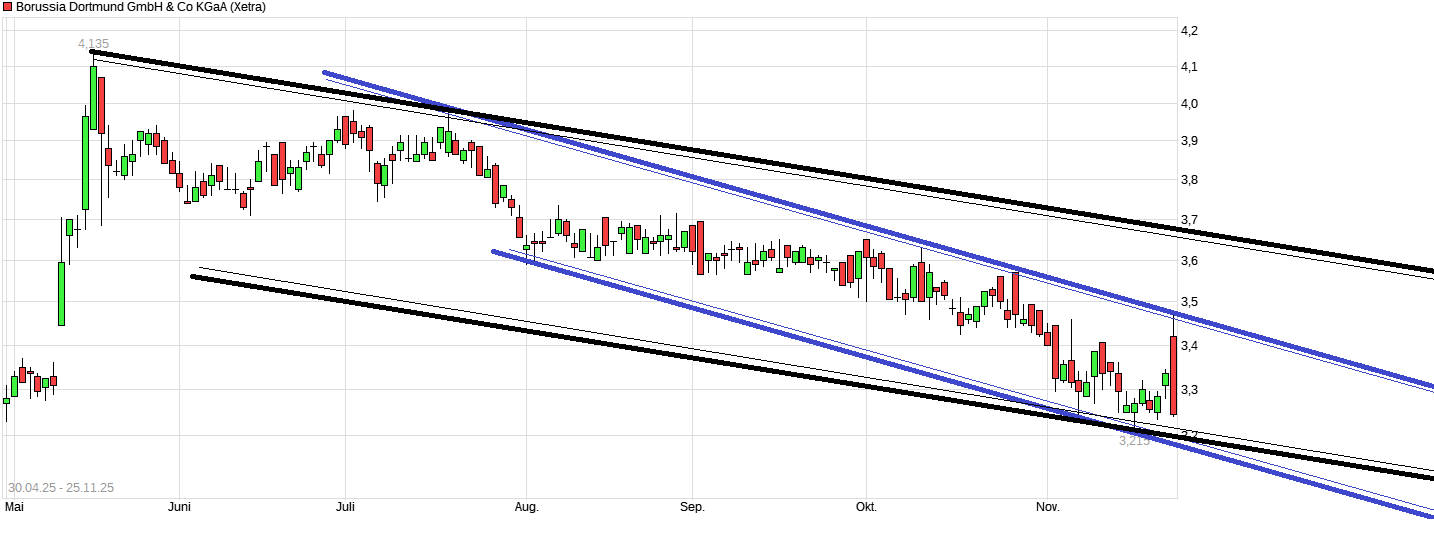Click the date range 30.04.25 - 25.11.25
The width and height of the screenshot is (1434, 535).
(61, 488)
